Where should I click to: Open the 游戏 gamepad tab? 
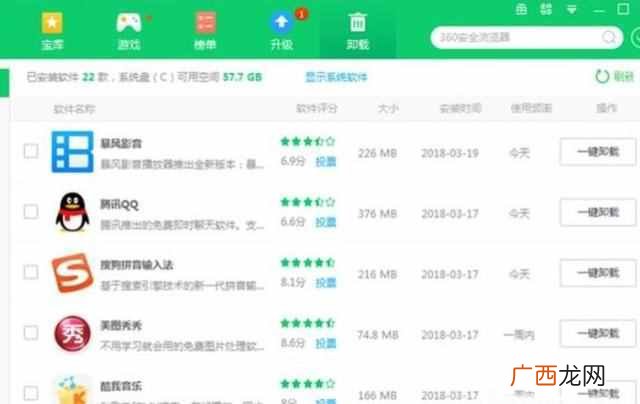click(x=129, y=31)
